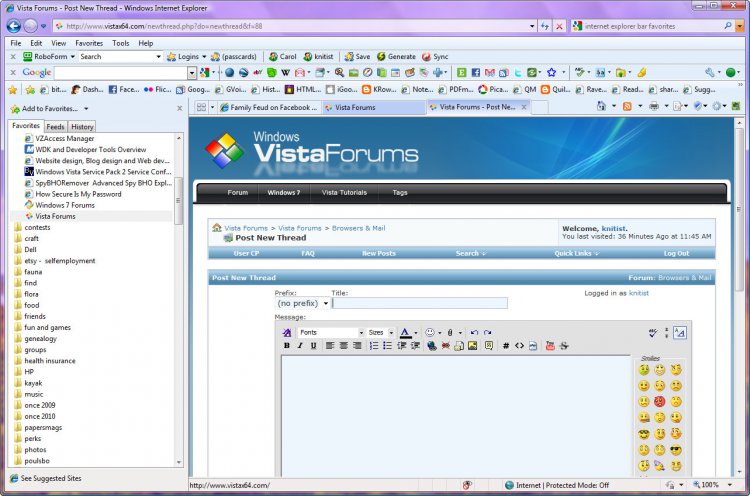Open Search menu in forum navbar
The height and width of the screenshot is (496, 750).
(x=471, y=254)
